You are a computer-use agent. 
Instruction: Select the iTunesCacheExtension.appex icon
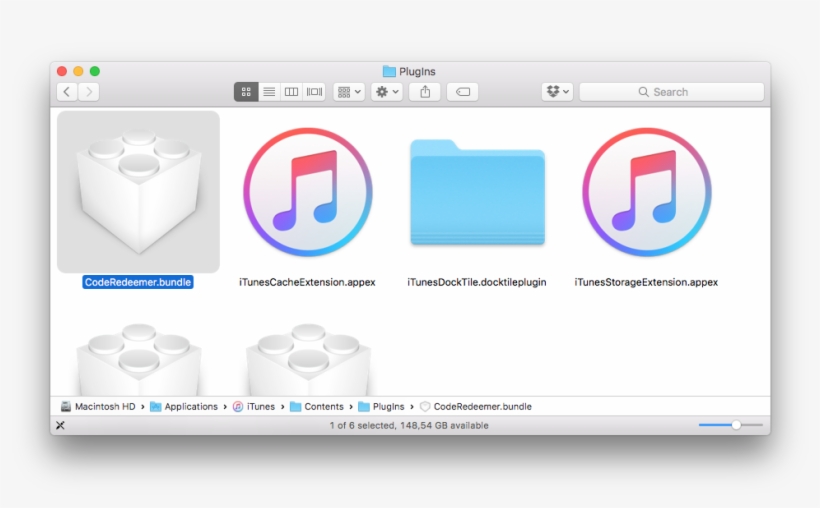coord(308,192)
